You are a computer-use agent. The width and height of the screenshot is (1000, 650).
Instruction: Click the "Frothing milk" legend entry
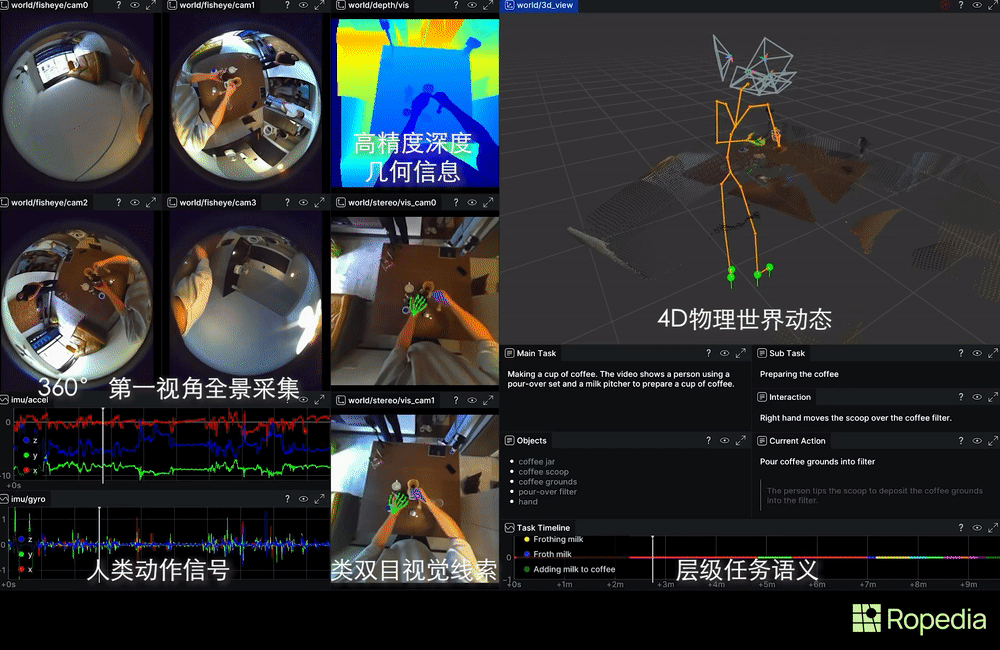point(556,540)
